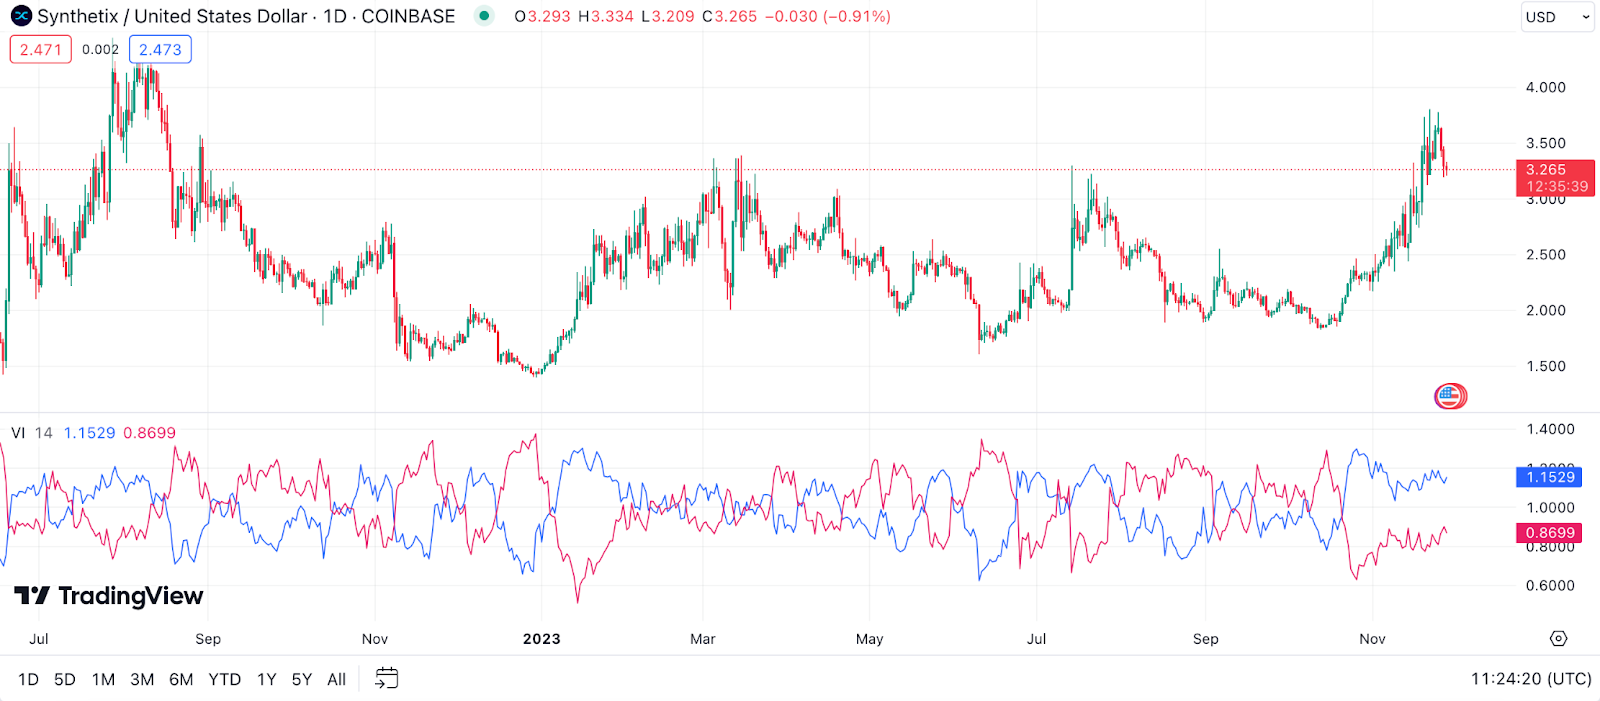Click the red sell price 2.471
The image size is (1600, 701).
coord(41,49)
